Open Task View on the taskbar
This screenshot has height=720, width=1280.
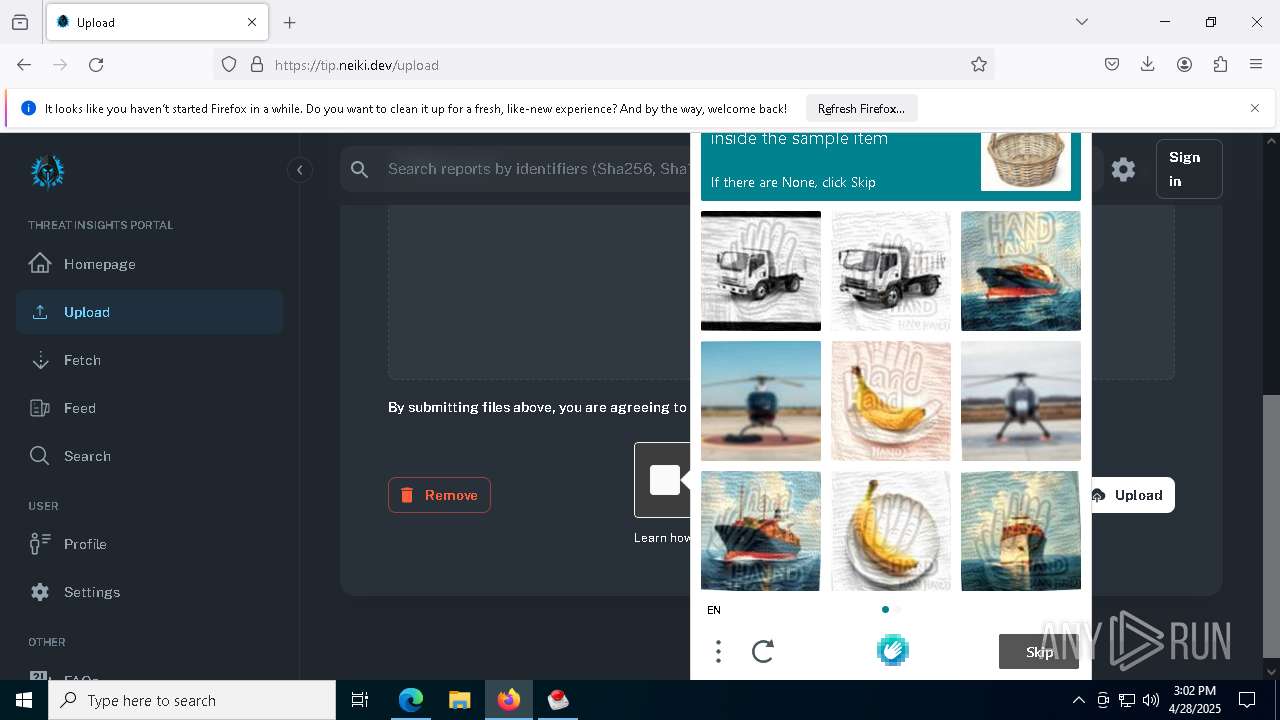[360, 700]
